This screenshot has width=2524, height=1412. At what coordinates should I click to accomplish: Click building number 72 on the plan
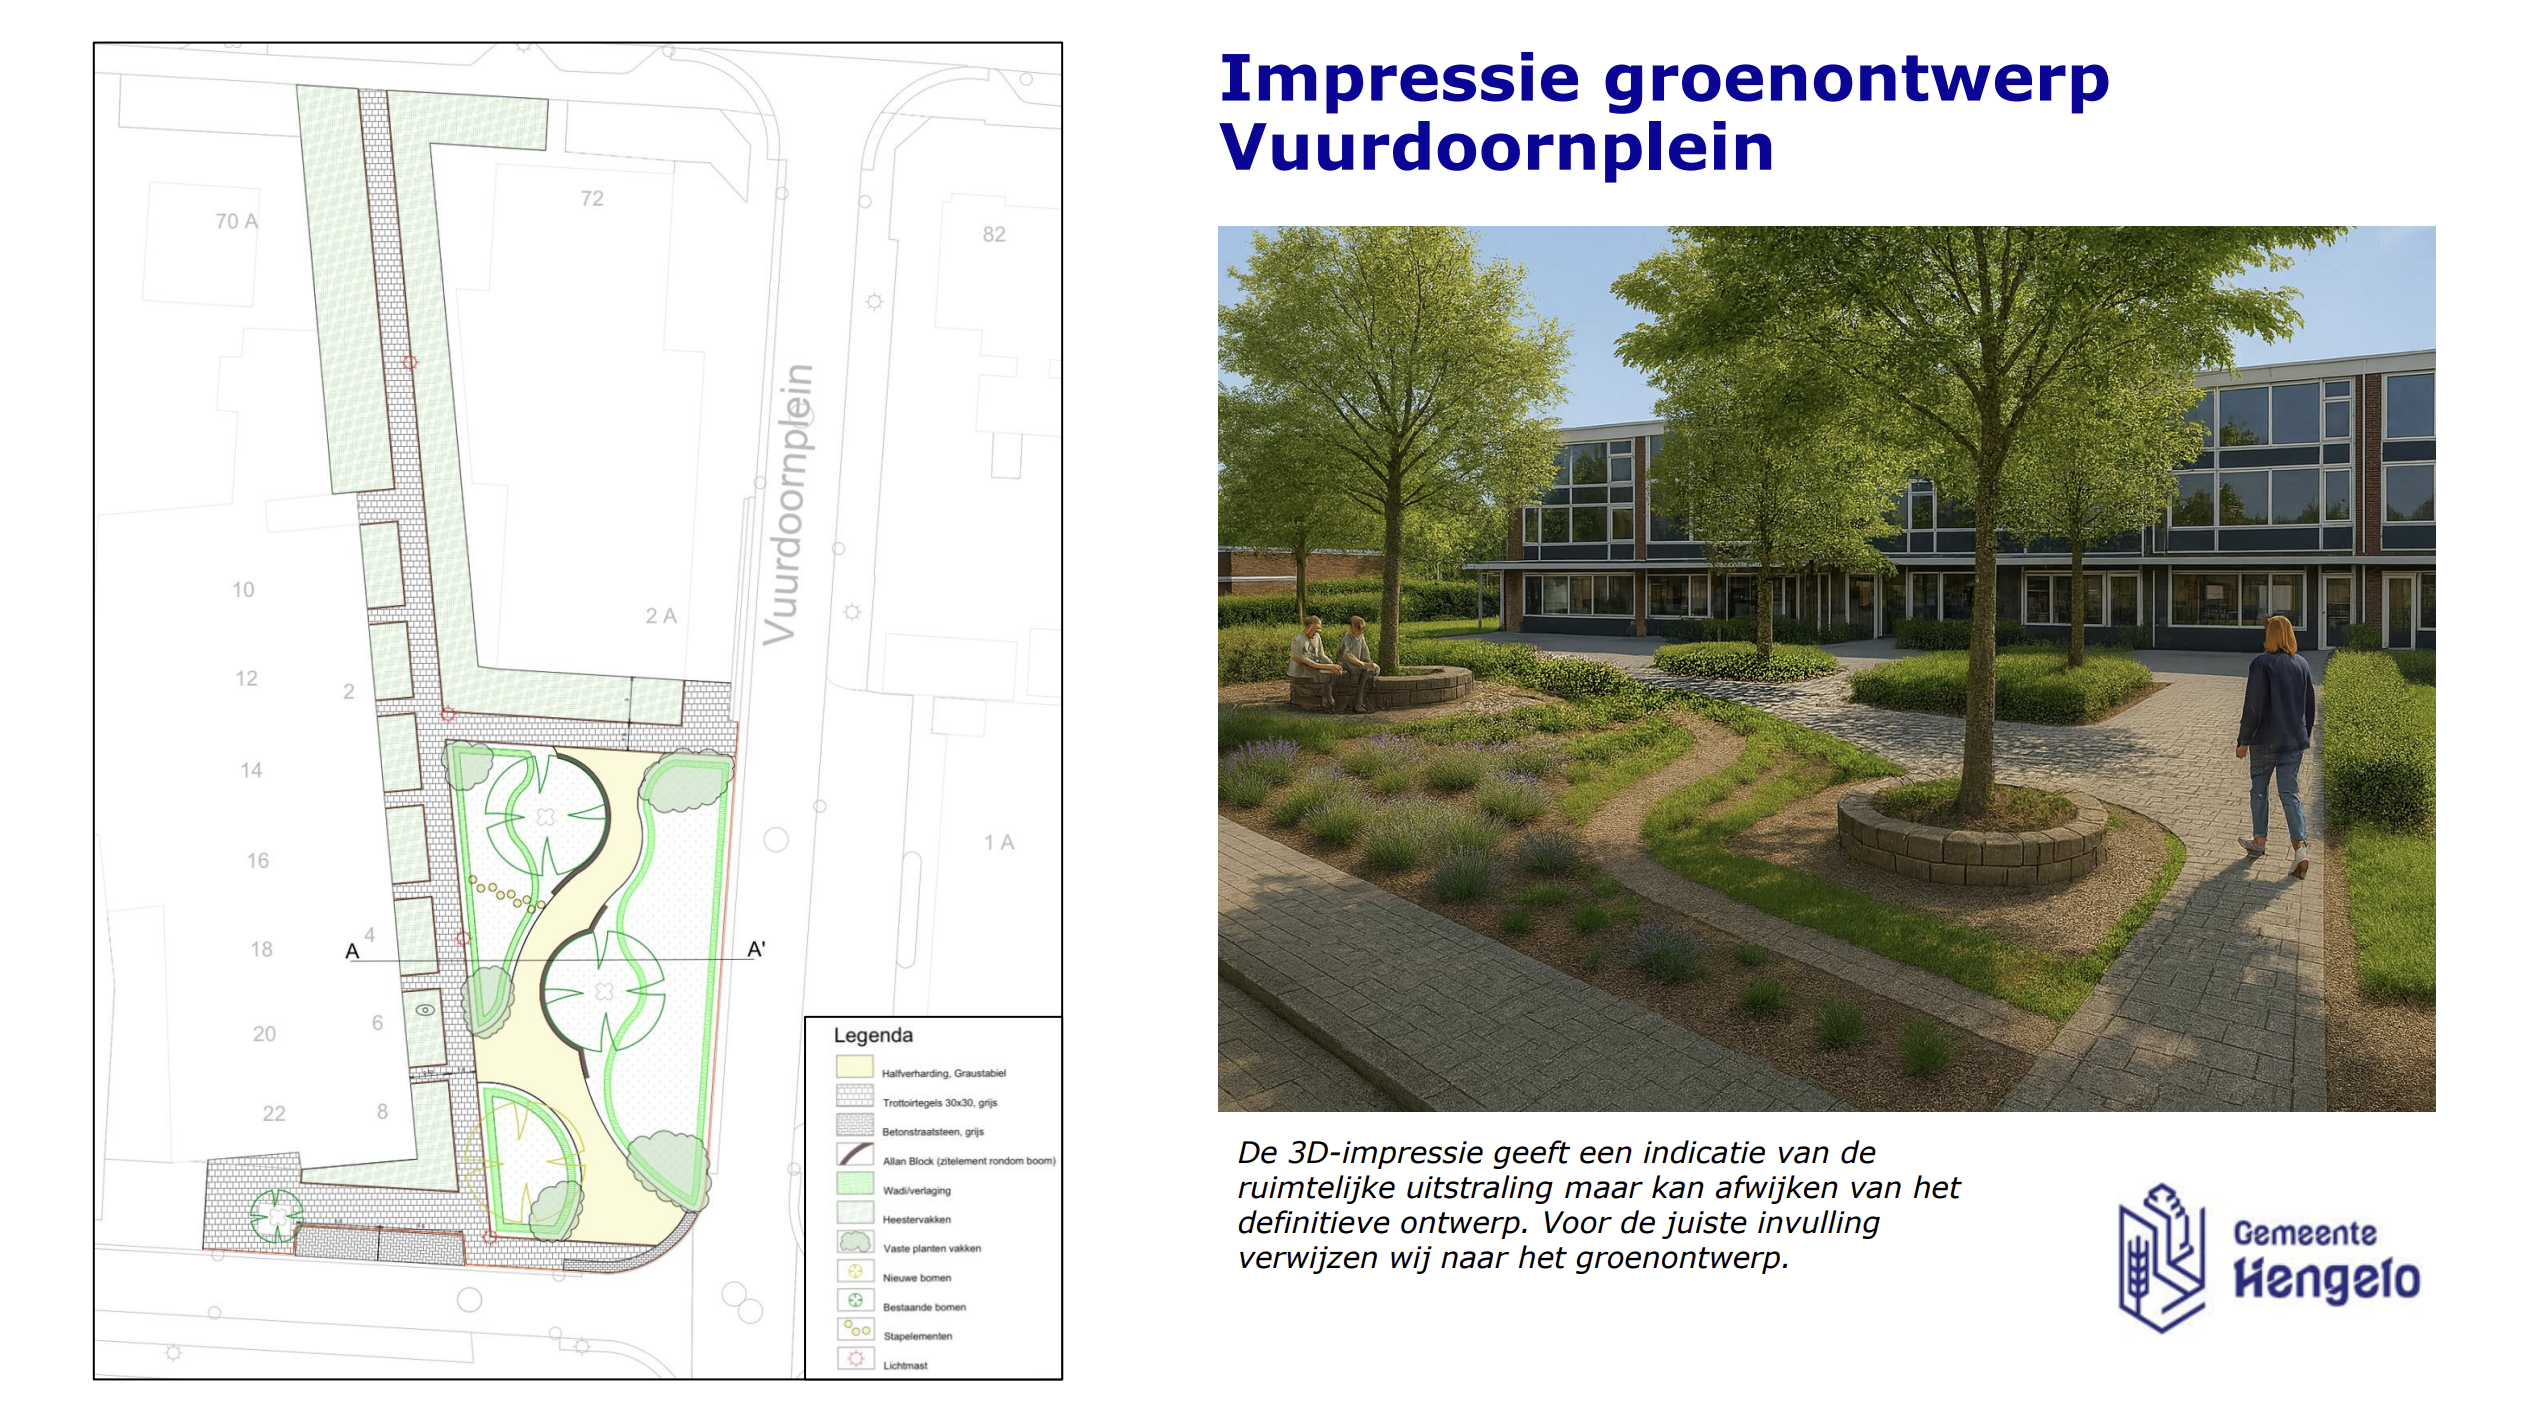click(592, 199)
